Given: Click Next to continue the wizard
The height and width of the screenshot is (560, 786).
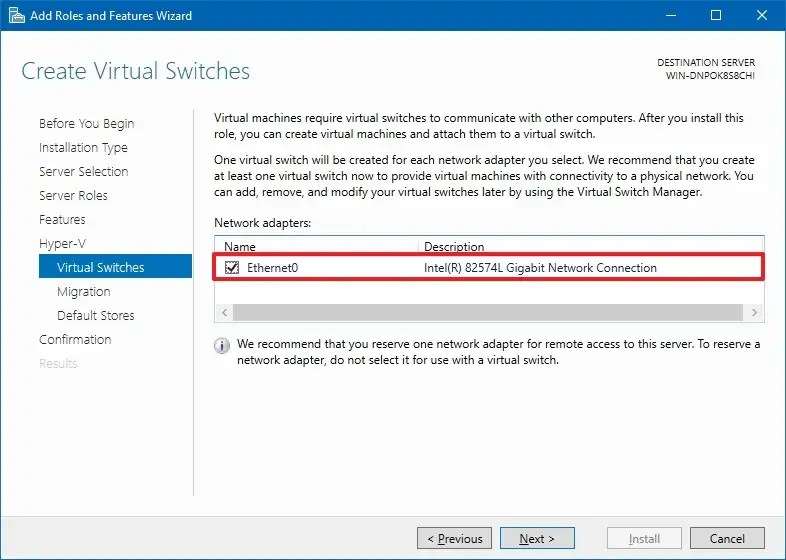Looking at the screenshot, I should click(x=537, y=538).
